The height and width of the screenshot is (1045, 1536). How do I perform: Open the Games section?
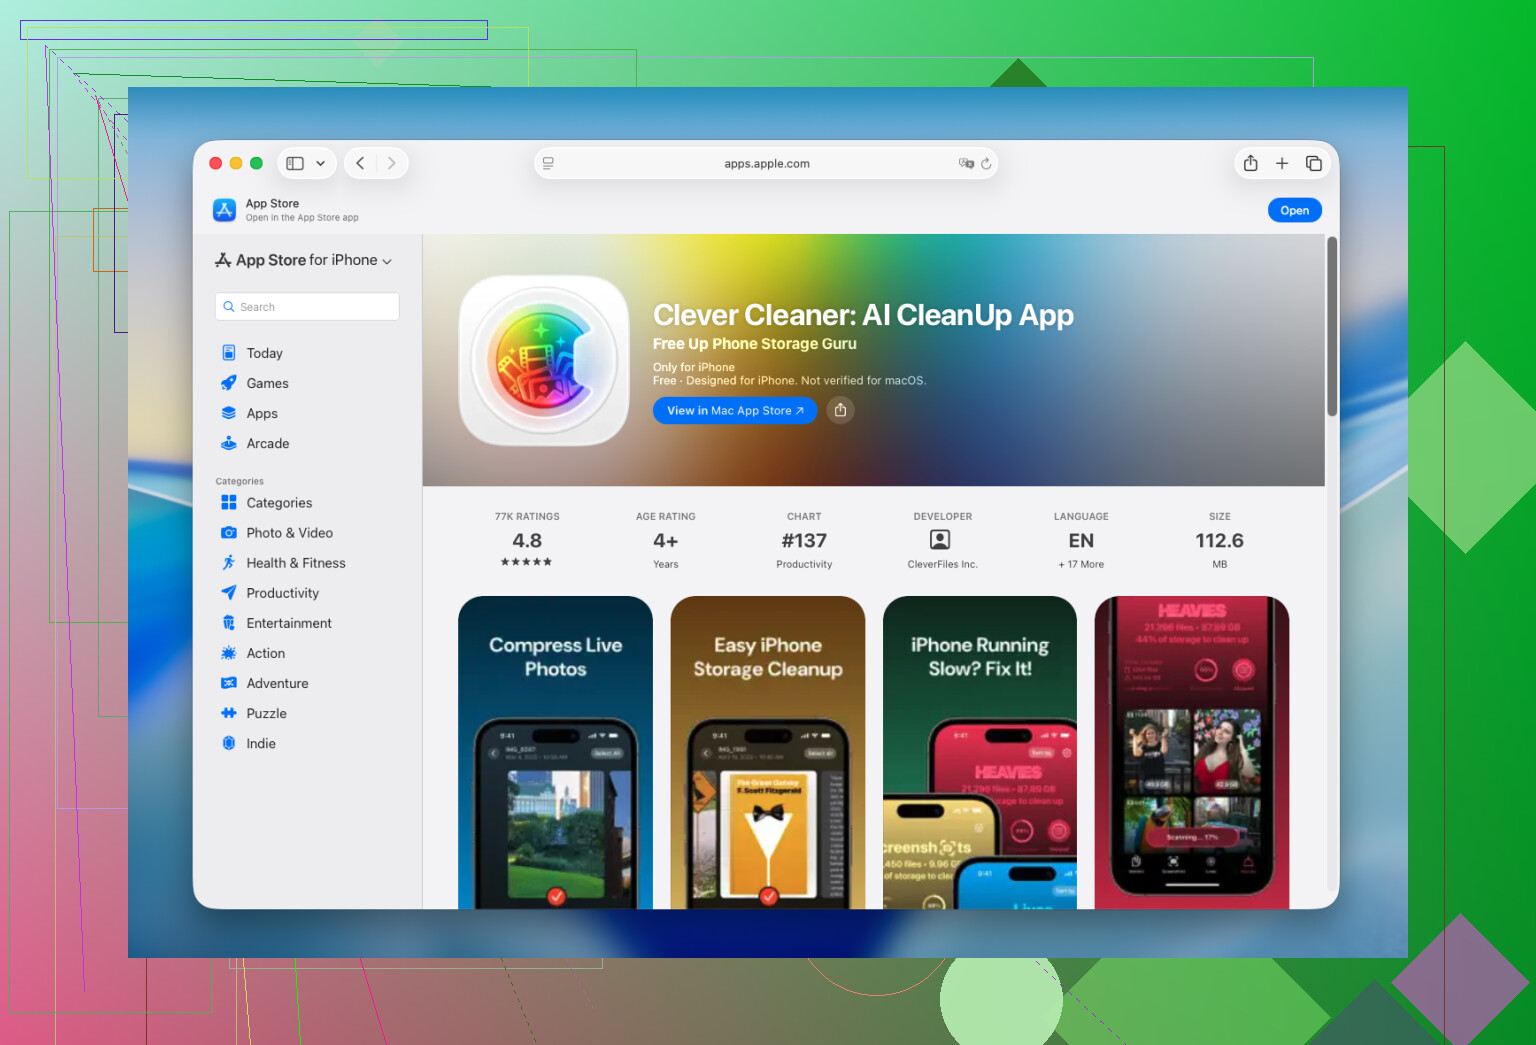267,383
